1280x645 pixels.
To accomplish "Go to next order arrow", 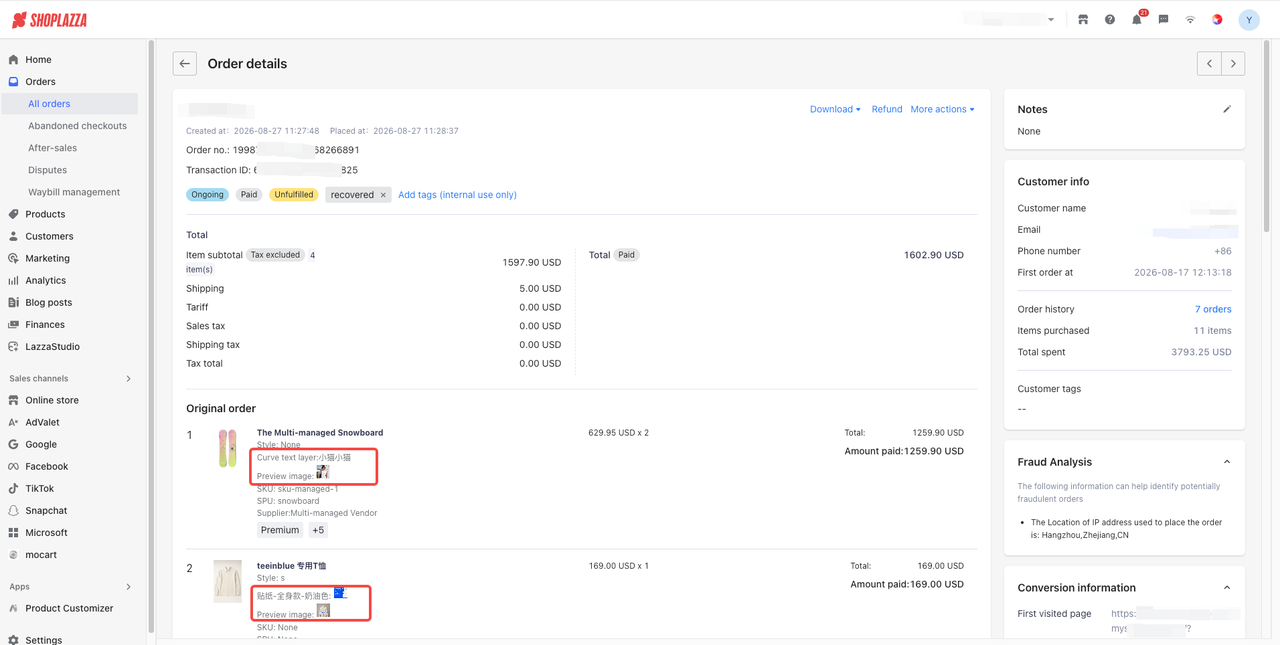I will [1233, 64].
